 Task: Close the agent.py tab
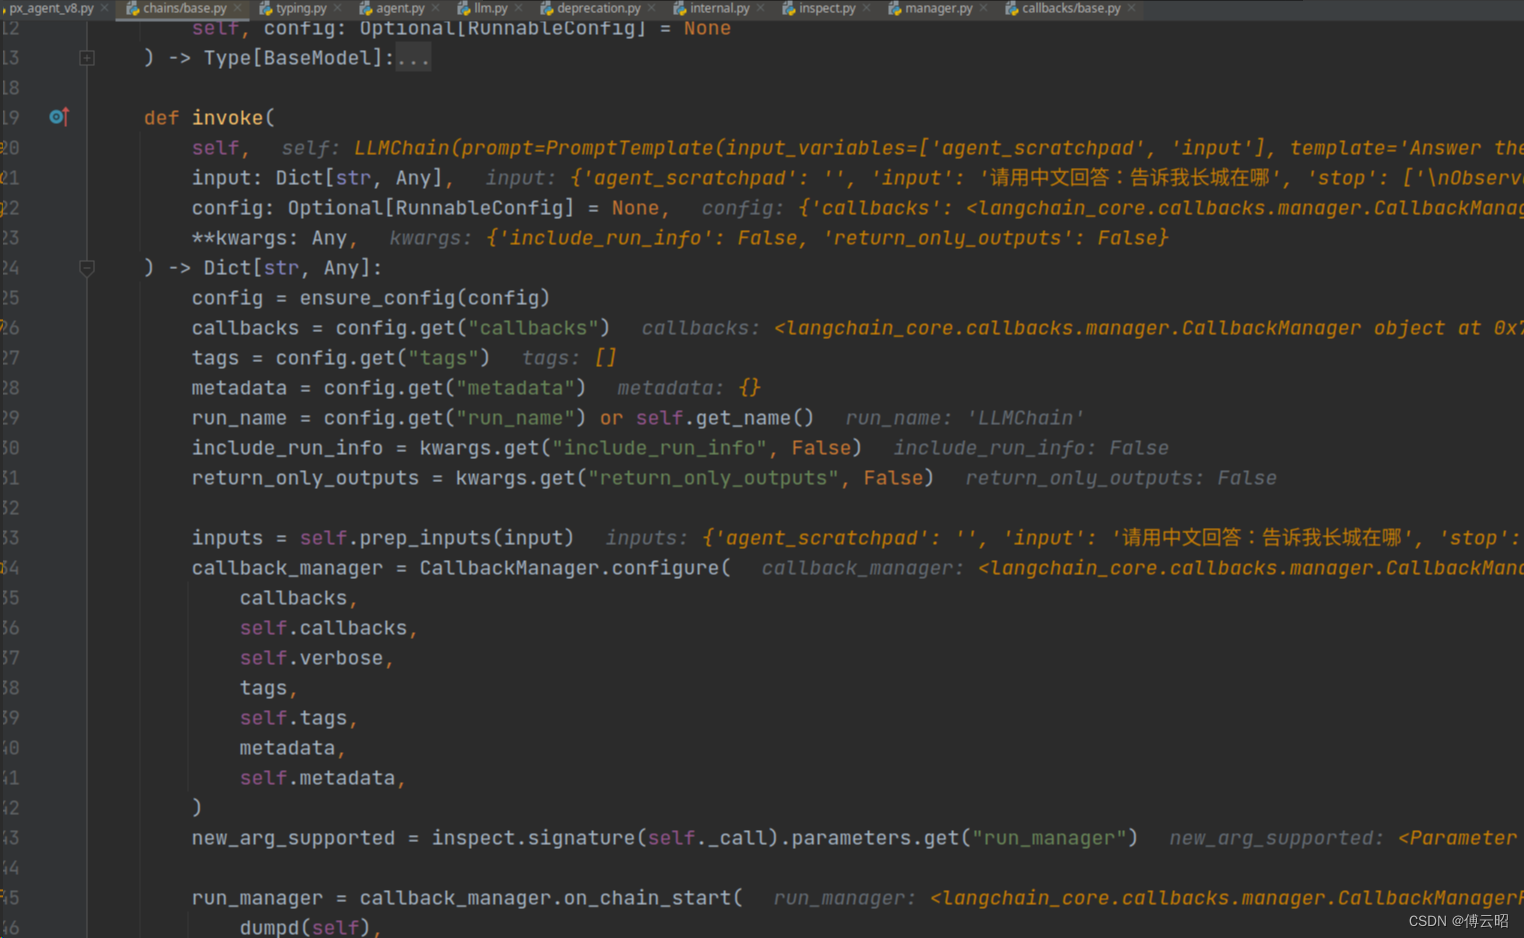click(x=435, y=8)
